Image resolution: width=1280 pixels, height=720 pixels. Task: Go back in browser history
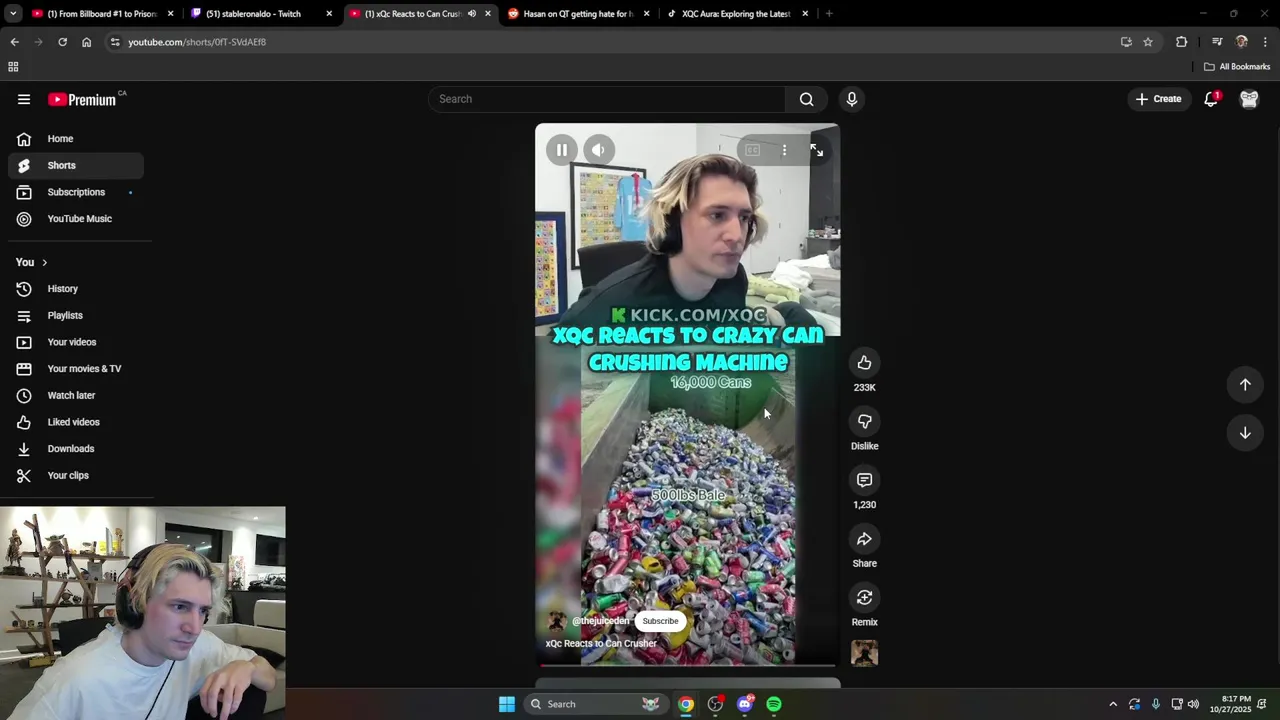[14, 42]
